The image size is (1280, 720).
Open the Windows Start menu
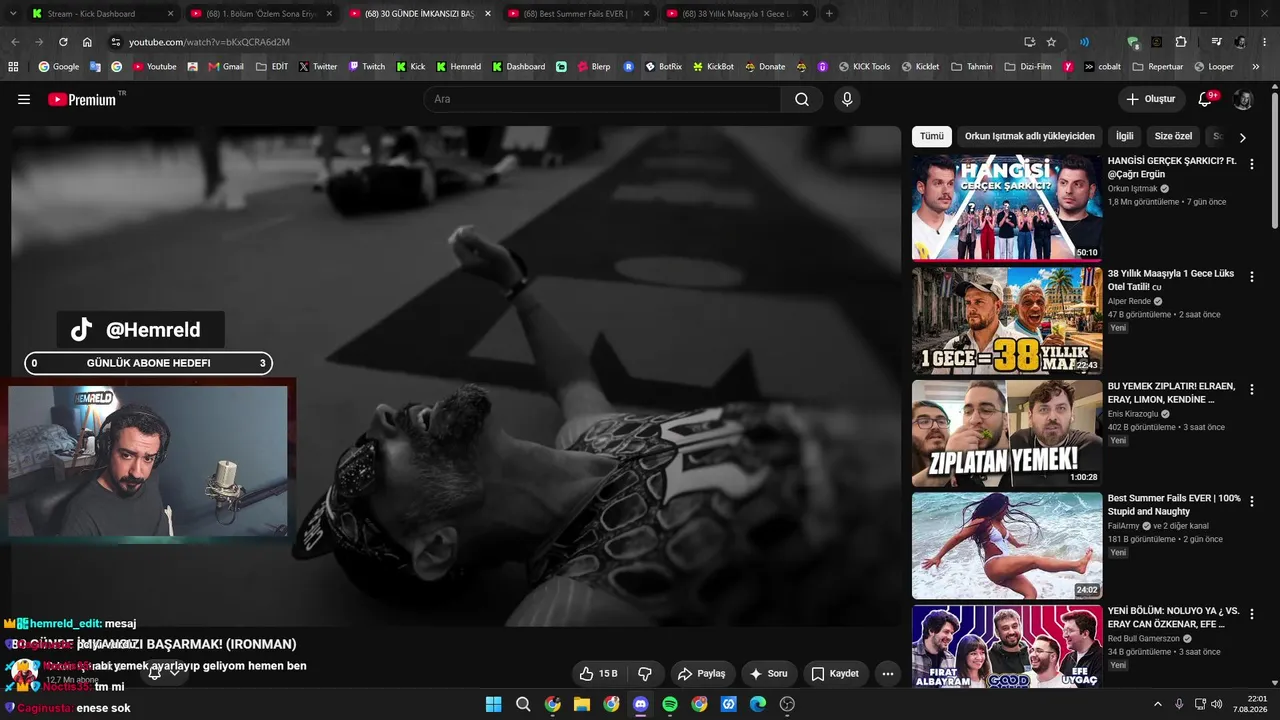coord(493,704)
